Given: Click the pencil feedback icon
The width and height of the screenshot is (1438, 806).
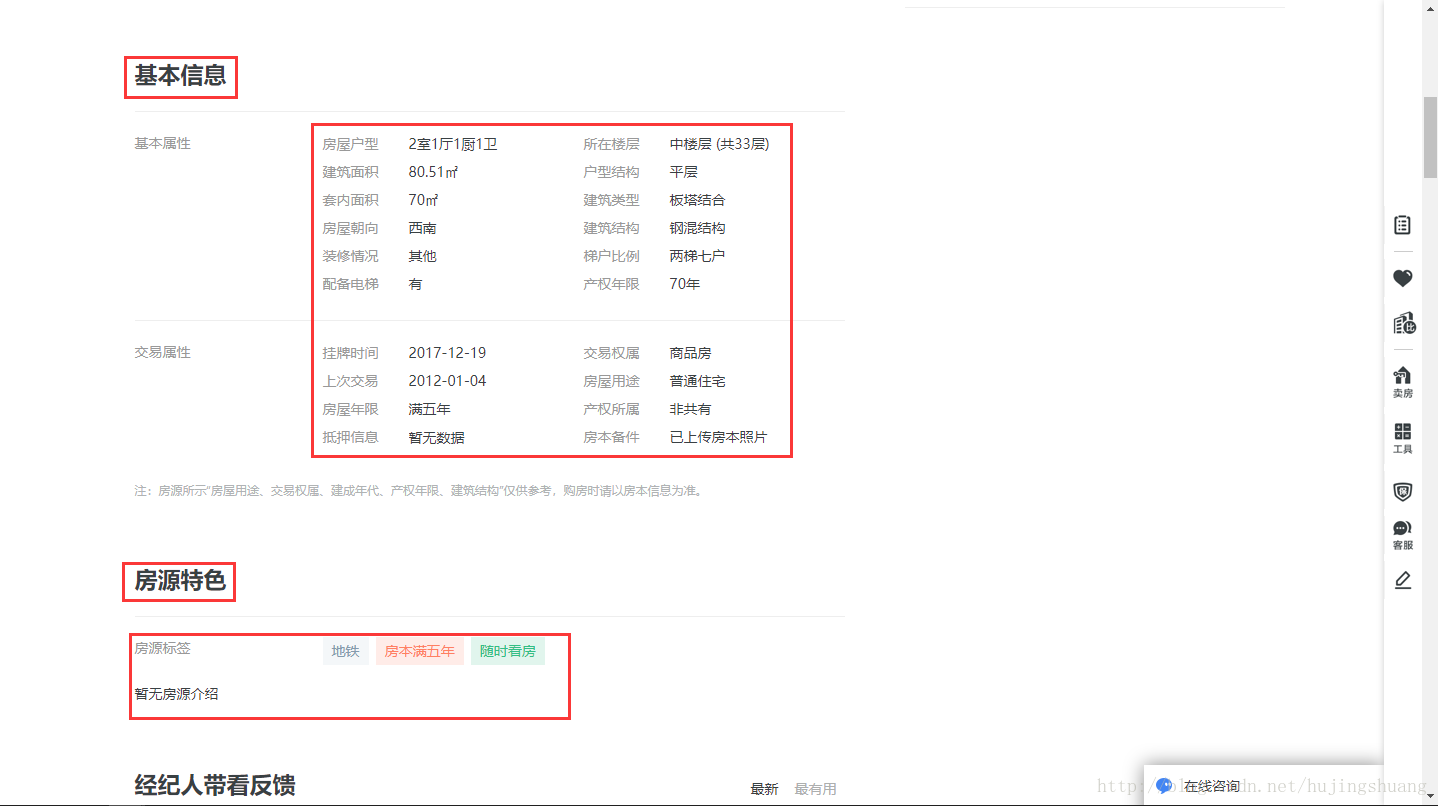Looking at the screenshot, I should point(1403,580).
